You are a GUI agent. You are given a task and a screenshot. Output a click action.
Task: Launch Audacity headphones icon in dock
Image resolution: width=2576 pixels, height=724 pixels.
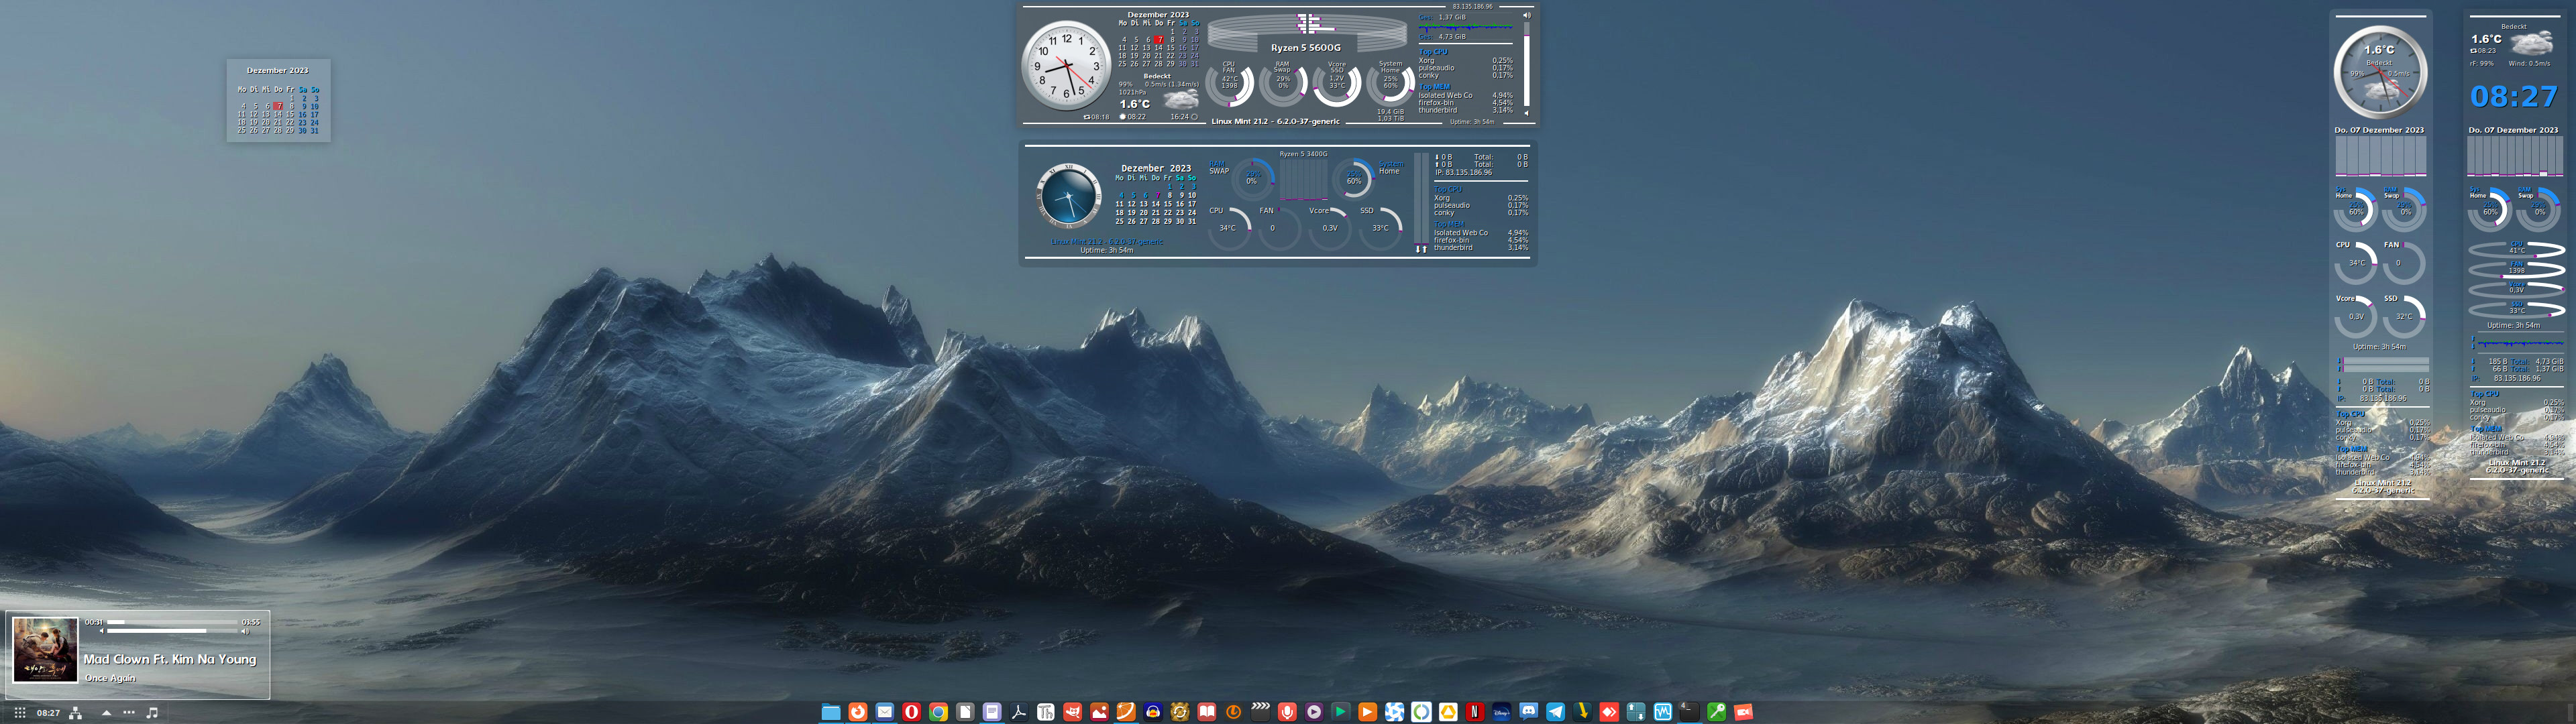[x=1153, y=712]
